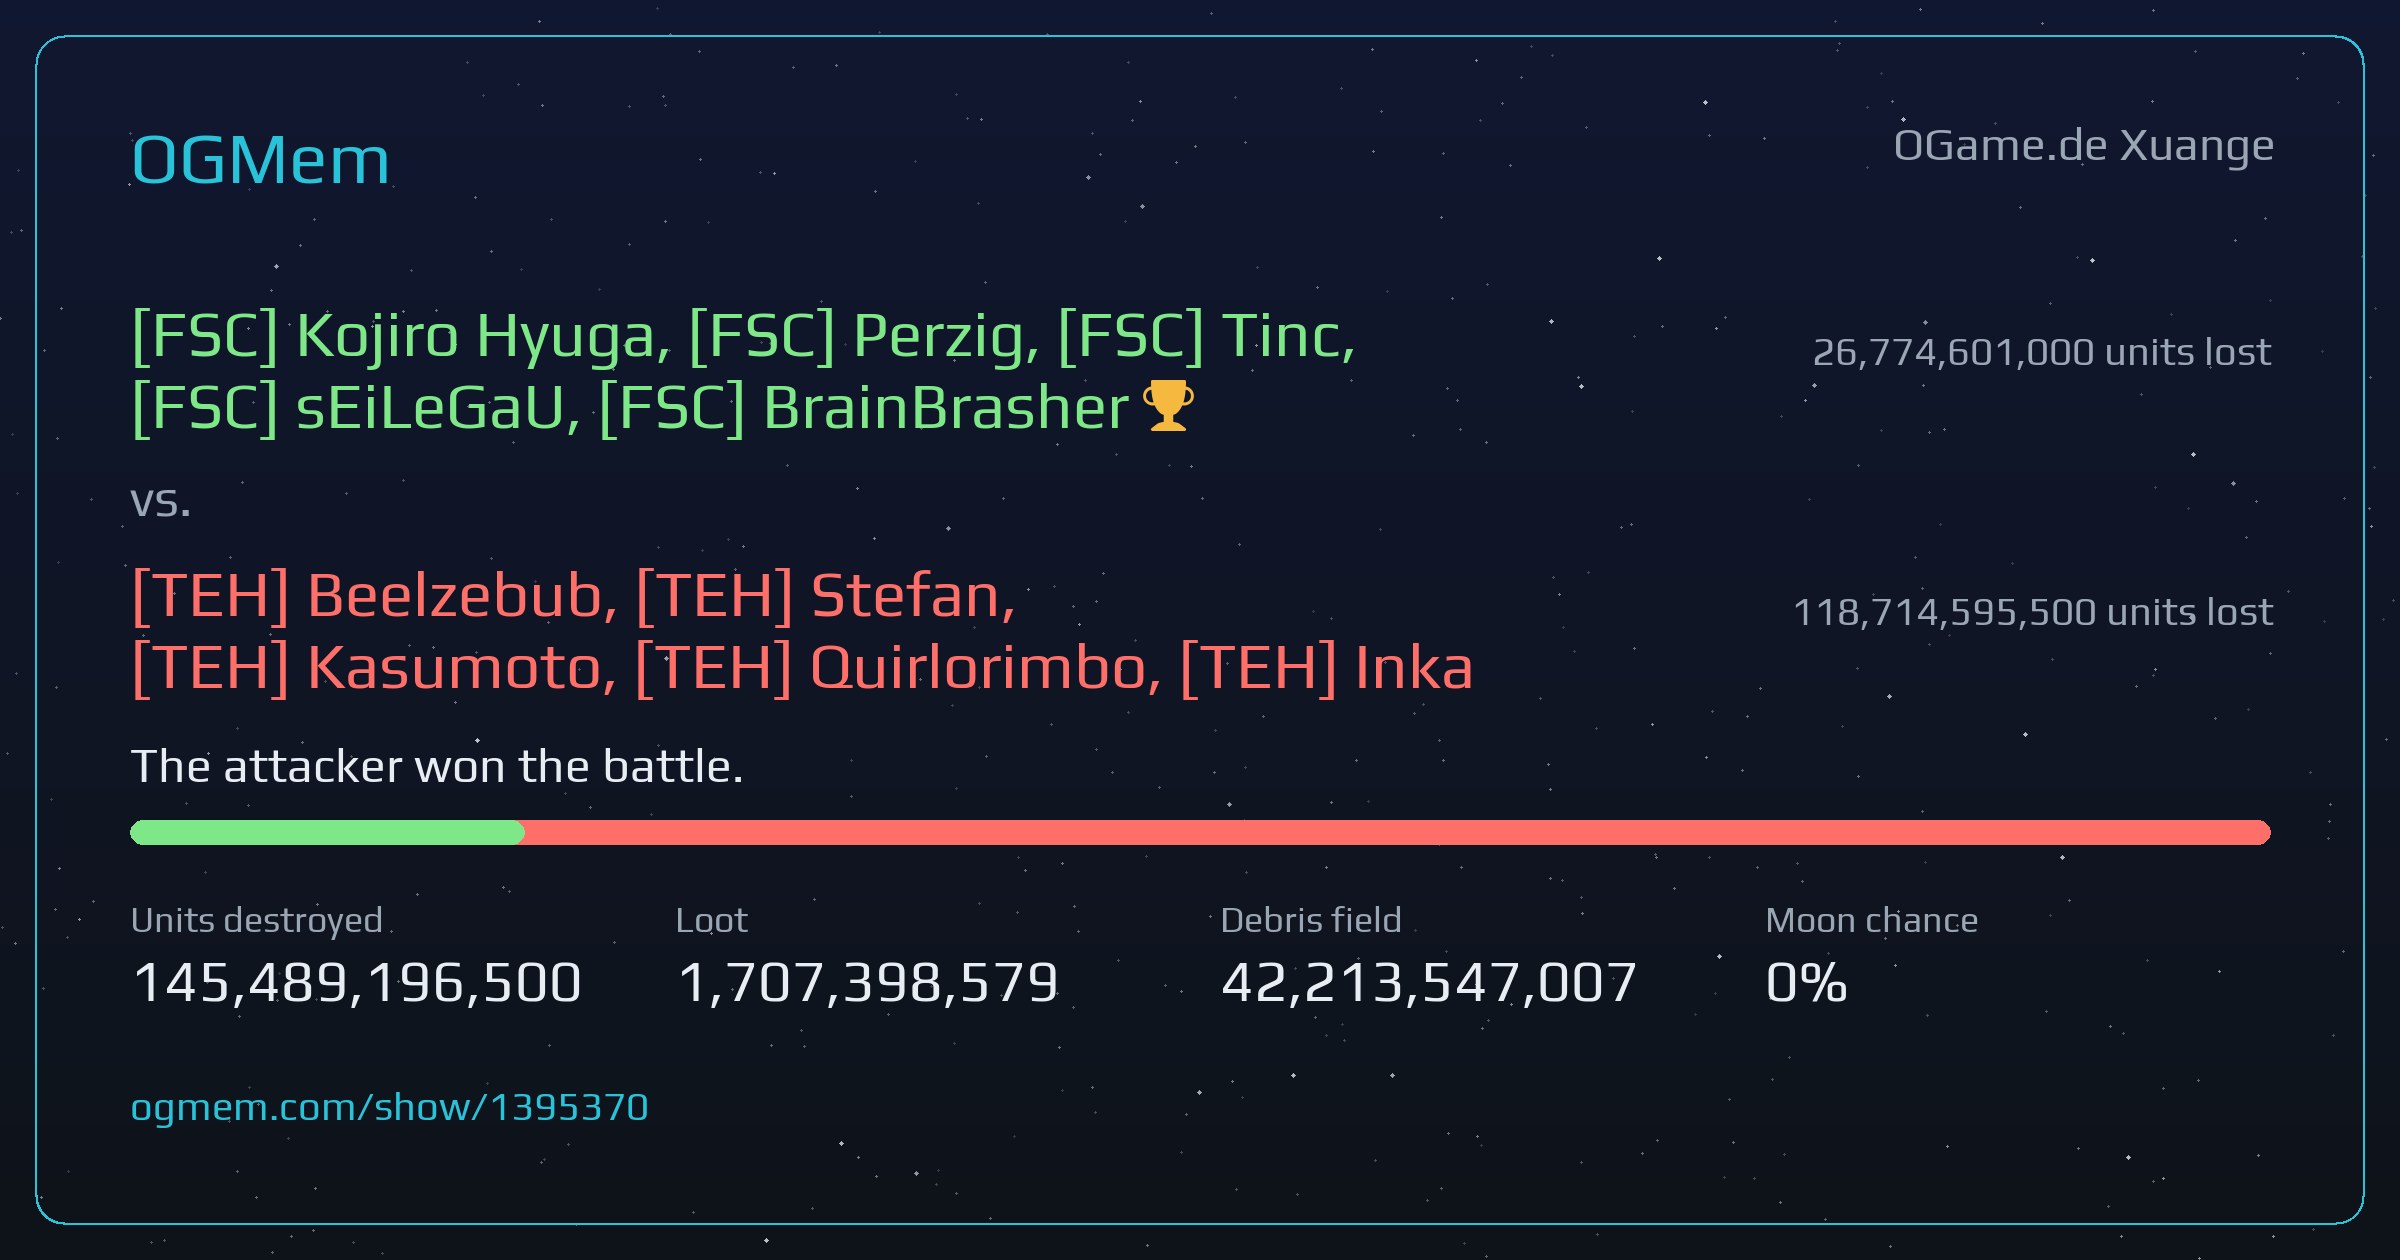The width and height of the screenshot is (2400, 1260).
Task: Select the Units destroyed value 145,489,196,500
Action: click(x=357, y=982)
